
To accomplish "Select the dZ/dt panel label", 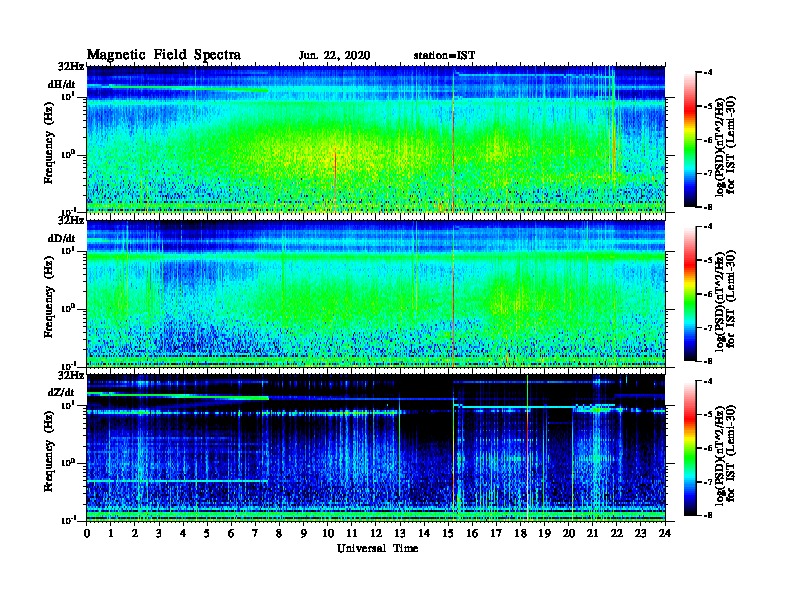I will click(x=61, y=392).
